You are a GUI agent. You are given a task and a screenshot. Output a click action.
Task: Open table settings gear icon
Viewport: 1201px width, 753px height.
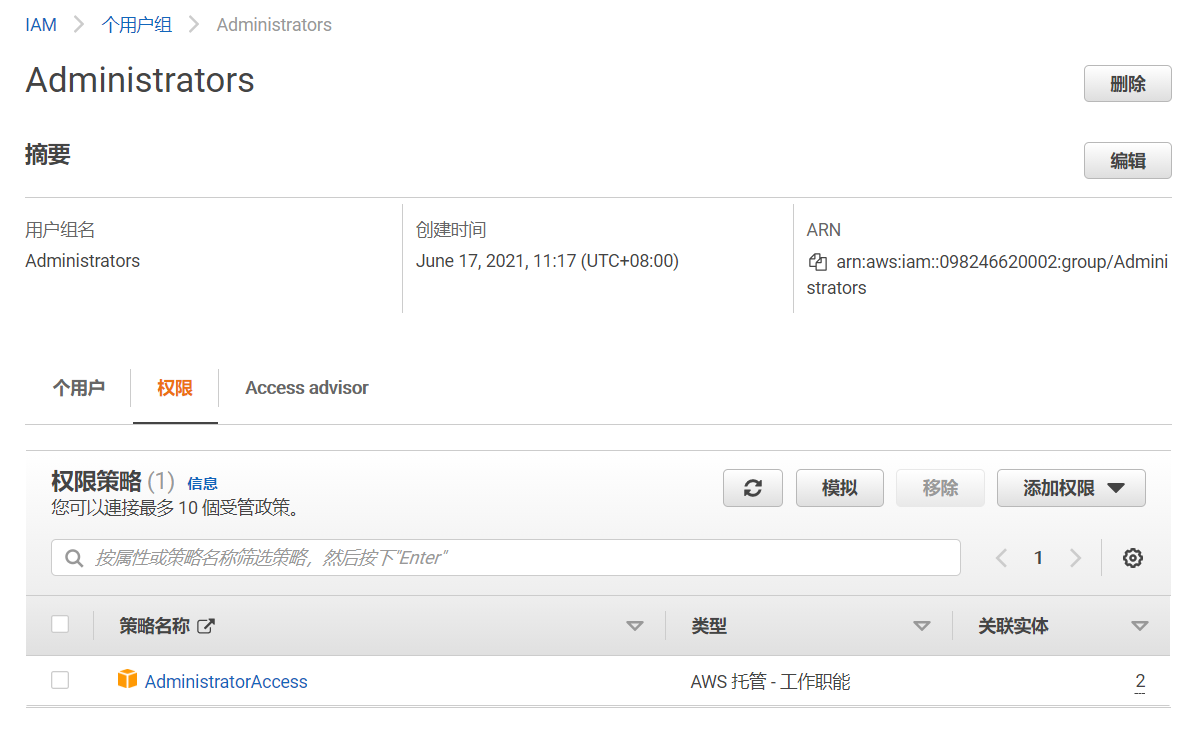coord(1132,558)
